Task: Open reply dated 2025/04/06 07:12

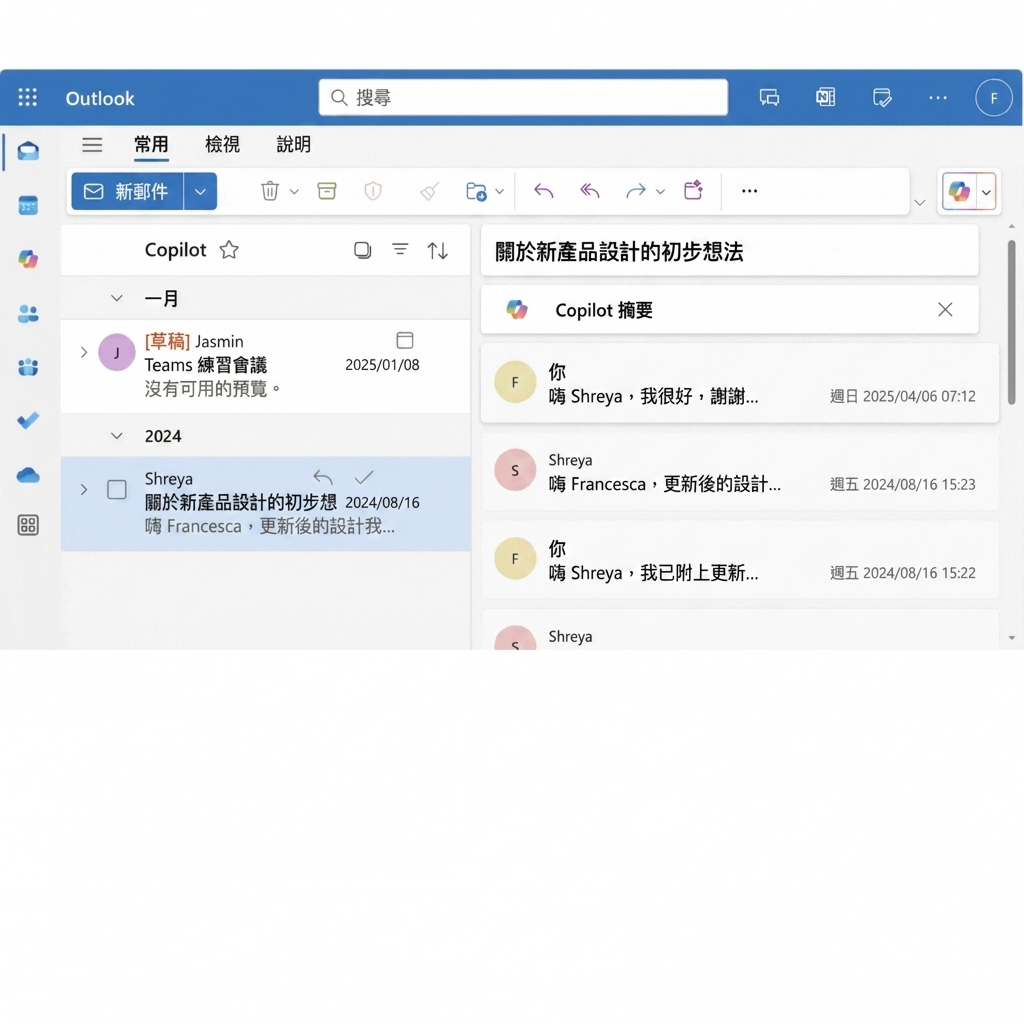Action: 740,383
